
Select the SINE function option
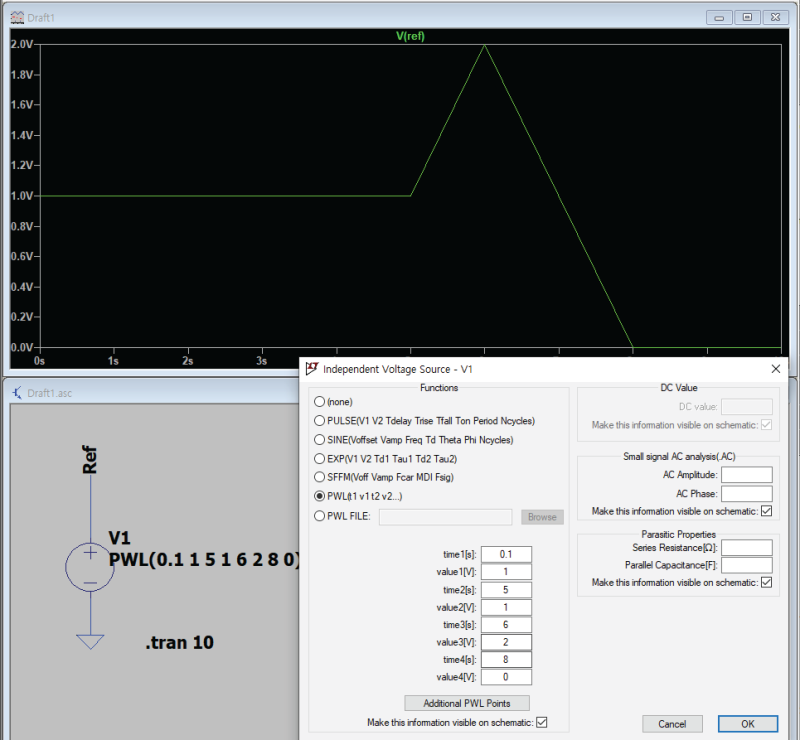coord(320,440)
